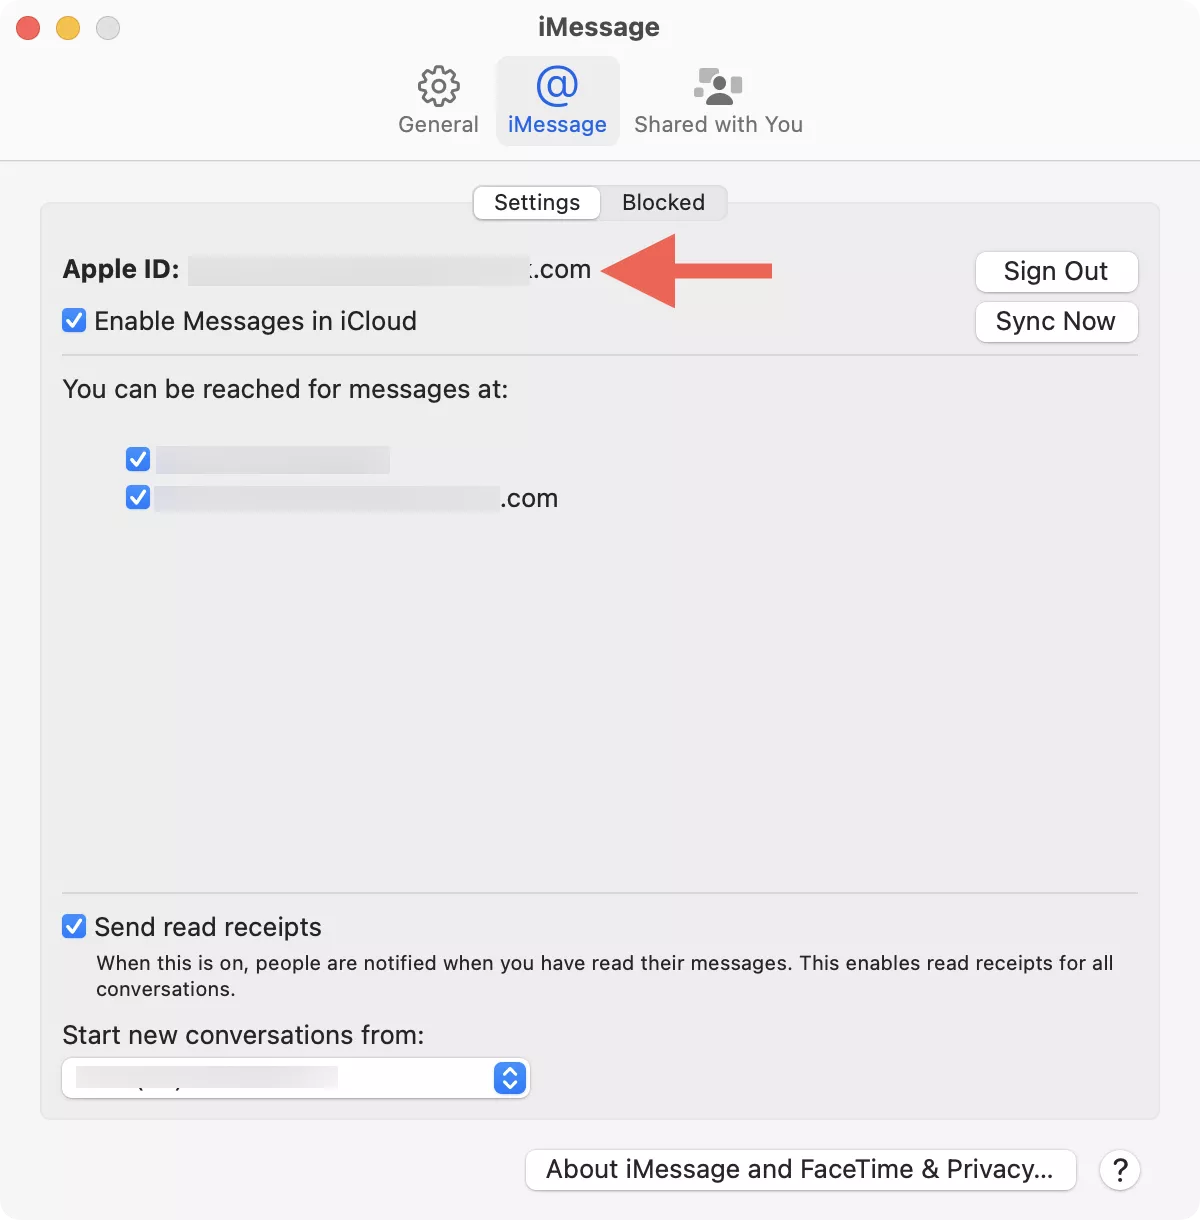Uncheck the .com email address checkbox
Screen dimensions: 1200x1220
click(x=138, y=497)
